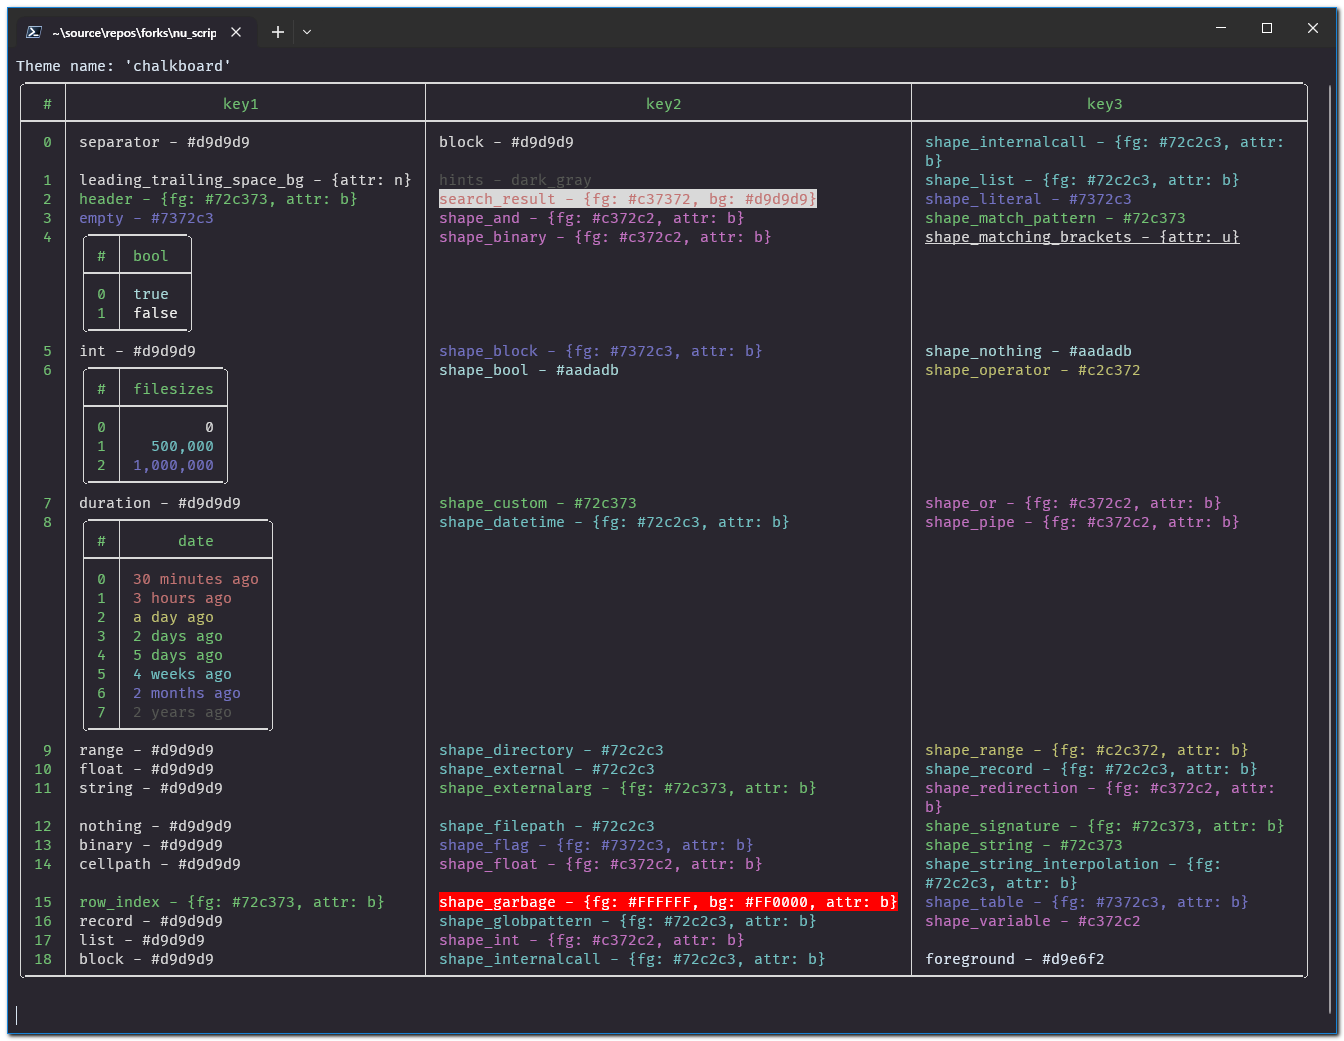Viewport: 1344px width, 1041px height.
Task: Click the '1,000,000' filesize value
Action: (x=174, y=465)
